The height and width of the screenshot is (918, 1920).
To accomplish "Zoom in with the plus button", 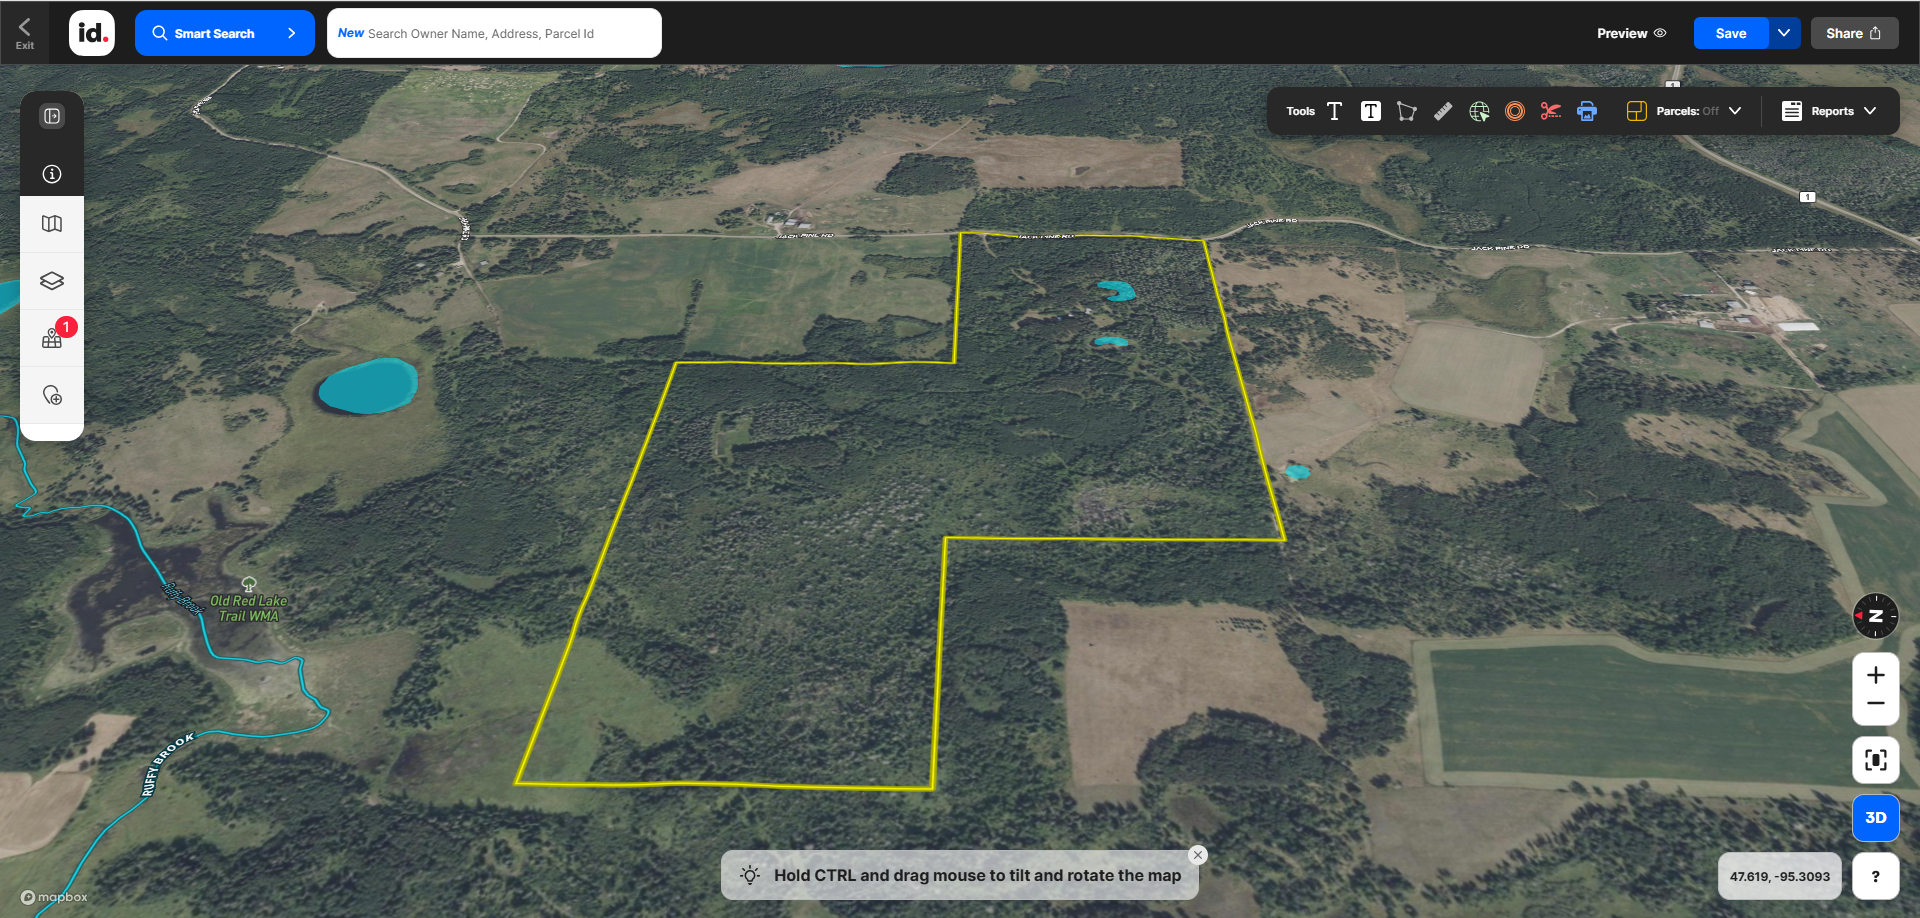I will (1875, 675).
